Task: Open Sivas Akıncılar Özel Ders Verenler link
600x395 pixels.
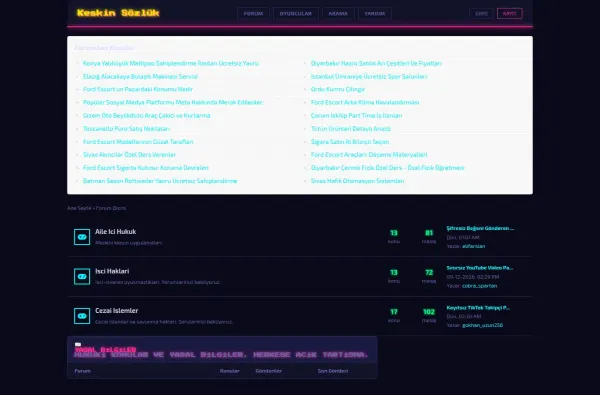Action: [x=129, y=155]
